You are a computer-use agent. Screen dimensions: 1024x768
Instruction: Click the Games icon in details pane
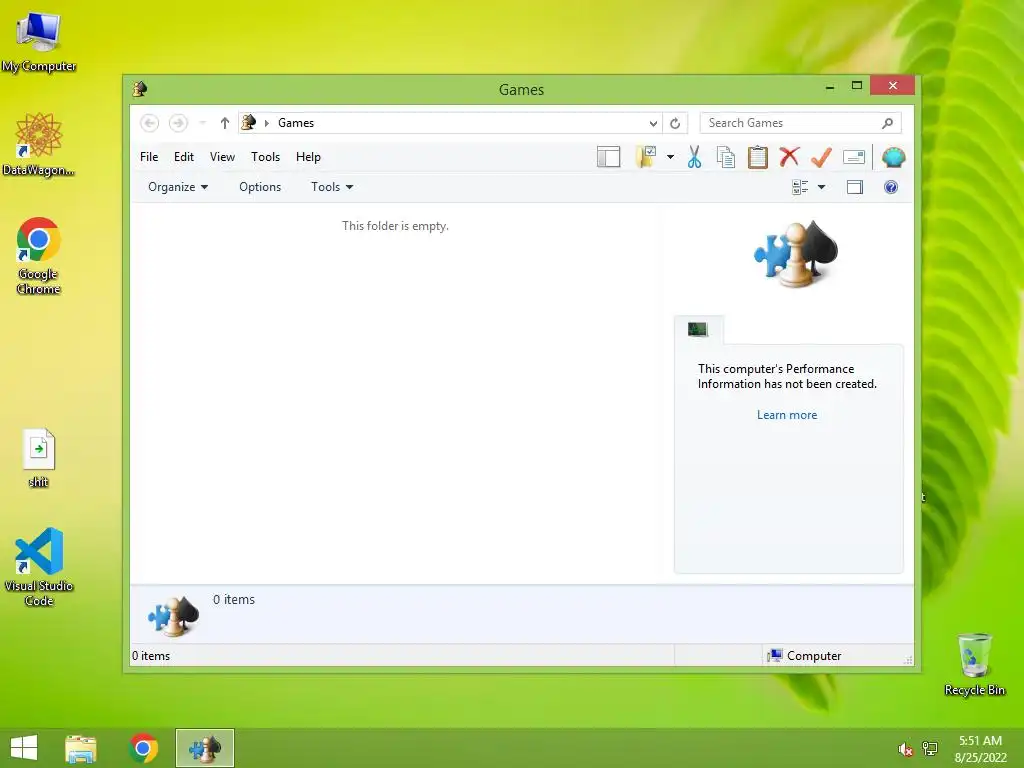tap(173, 615)
